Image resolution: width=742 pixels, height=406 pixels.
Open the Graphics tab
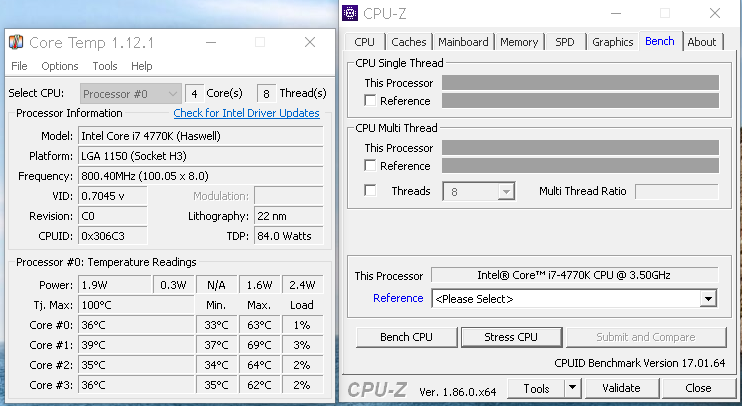[612, 42]
